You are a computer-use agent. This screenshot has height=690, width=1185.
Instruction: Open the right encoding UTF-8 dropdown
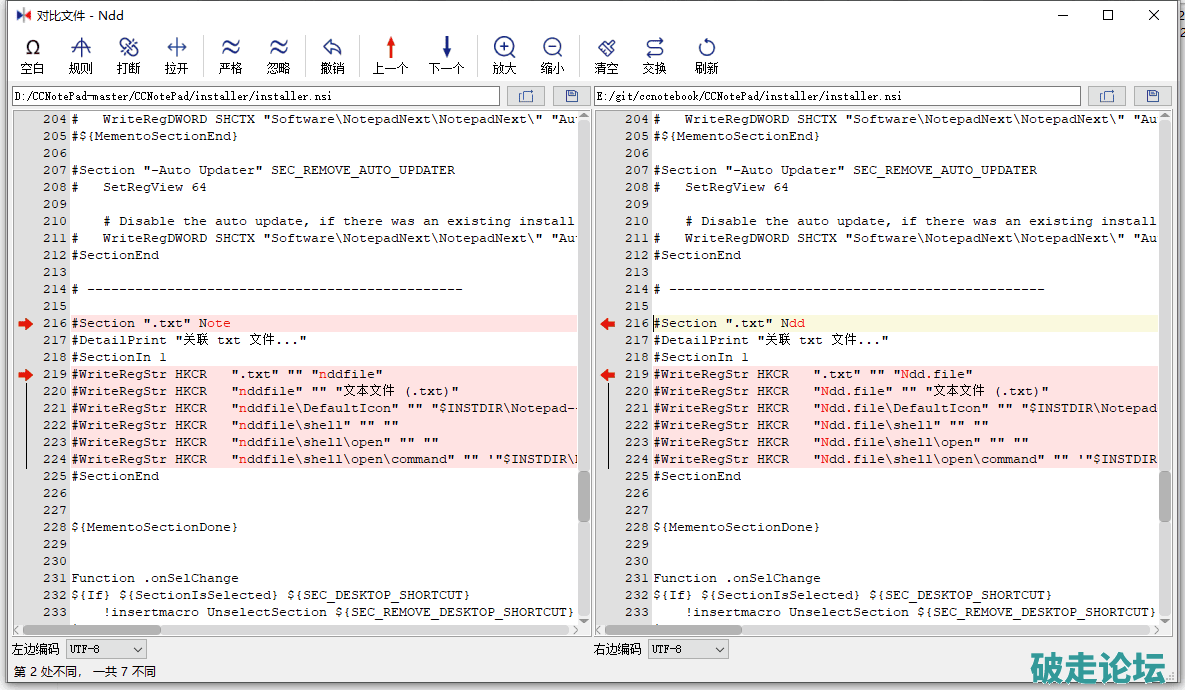[688, 649]
